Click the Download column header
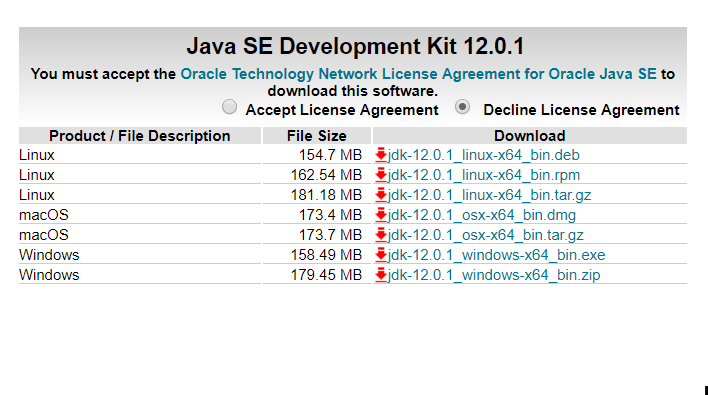The width and height of the screenshot is (708, 395). tap(530, 135)
